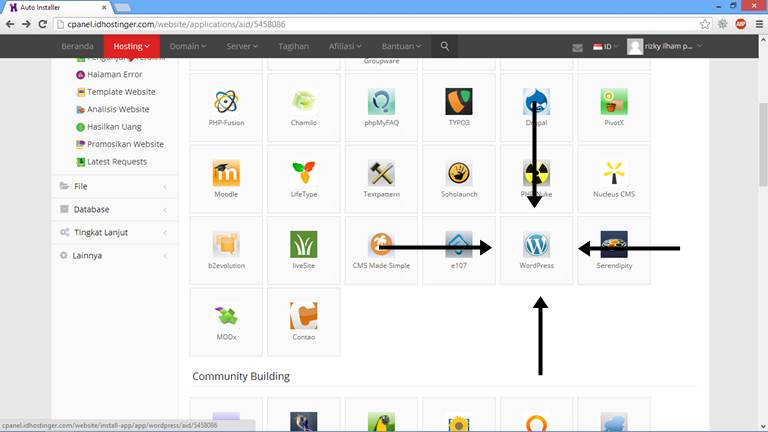Open the Chrome menu hamburger icon
This screenshot has height=432, width=768.
click(x=759, y=24)
